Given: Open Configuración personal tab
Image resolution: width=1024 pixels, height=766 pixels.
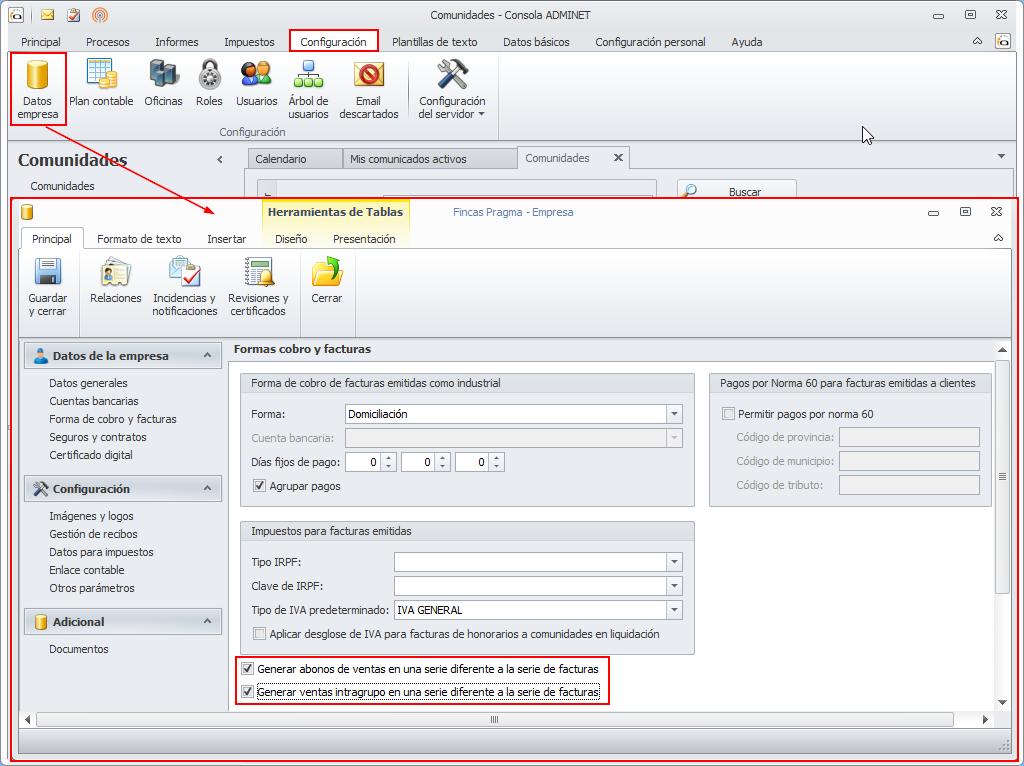Looking at the screenshot, I should (650, 42).
